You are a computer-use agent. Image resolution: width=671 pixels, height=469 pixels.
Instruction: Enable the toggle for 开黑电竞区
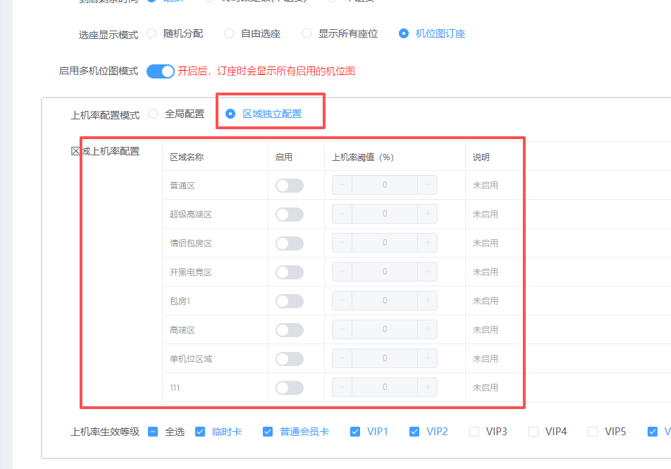(290, 272)
